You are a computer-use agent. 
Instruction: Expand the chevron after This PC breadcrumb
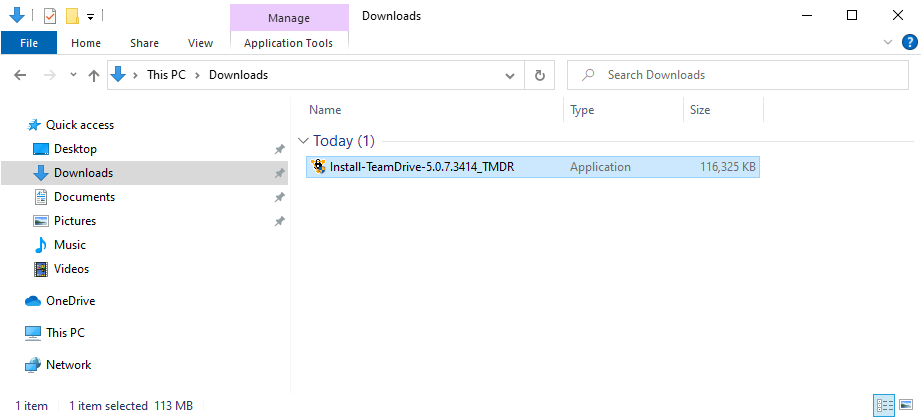click(x=198, y=75)
